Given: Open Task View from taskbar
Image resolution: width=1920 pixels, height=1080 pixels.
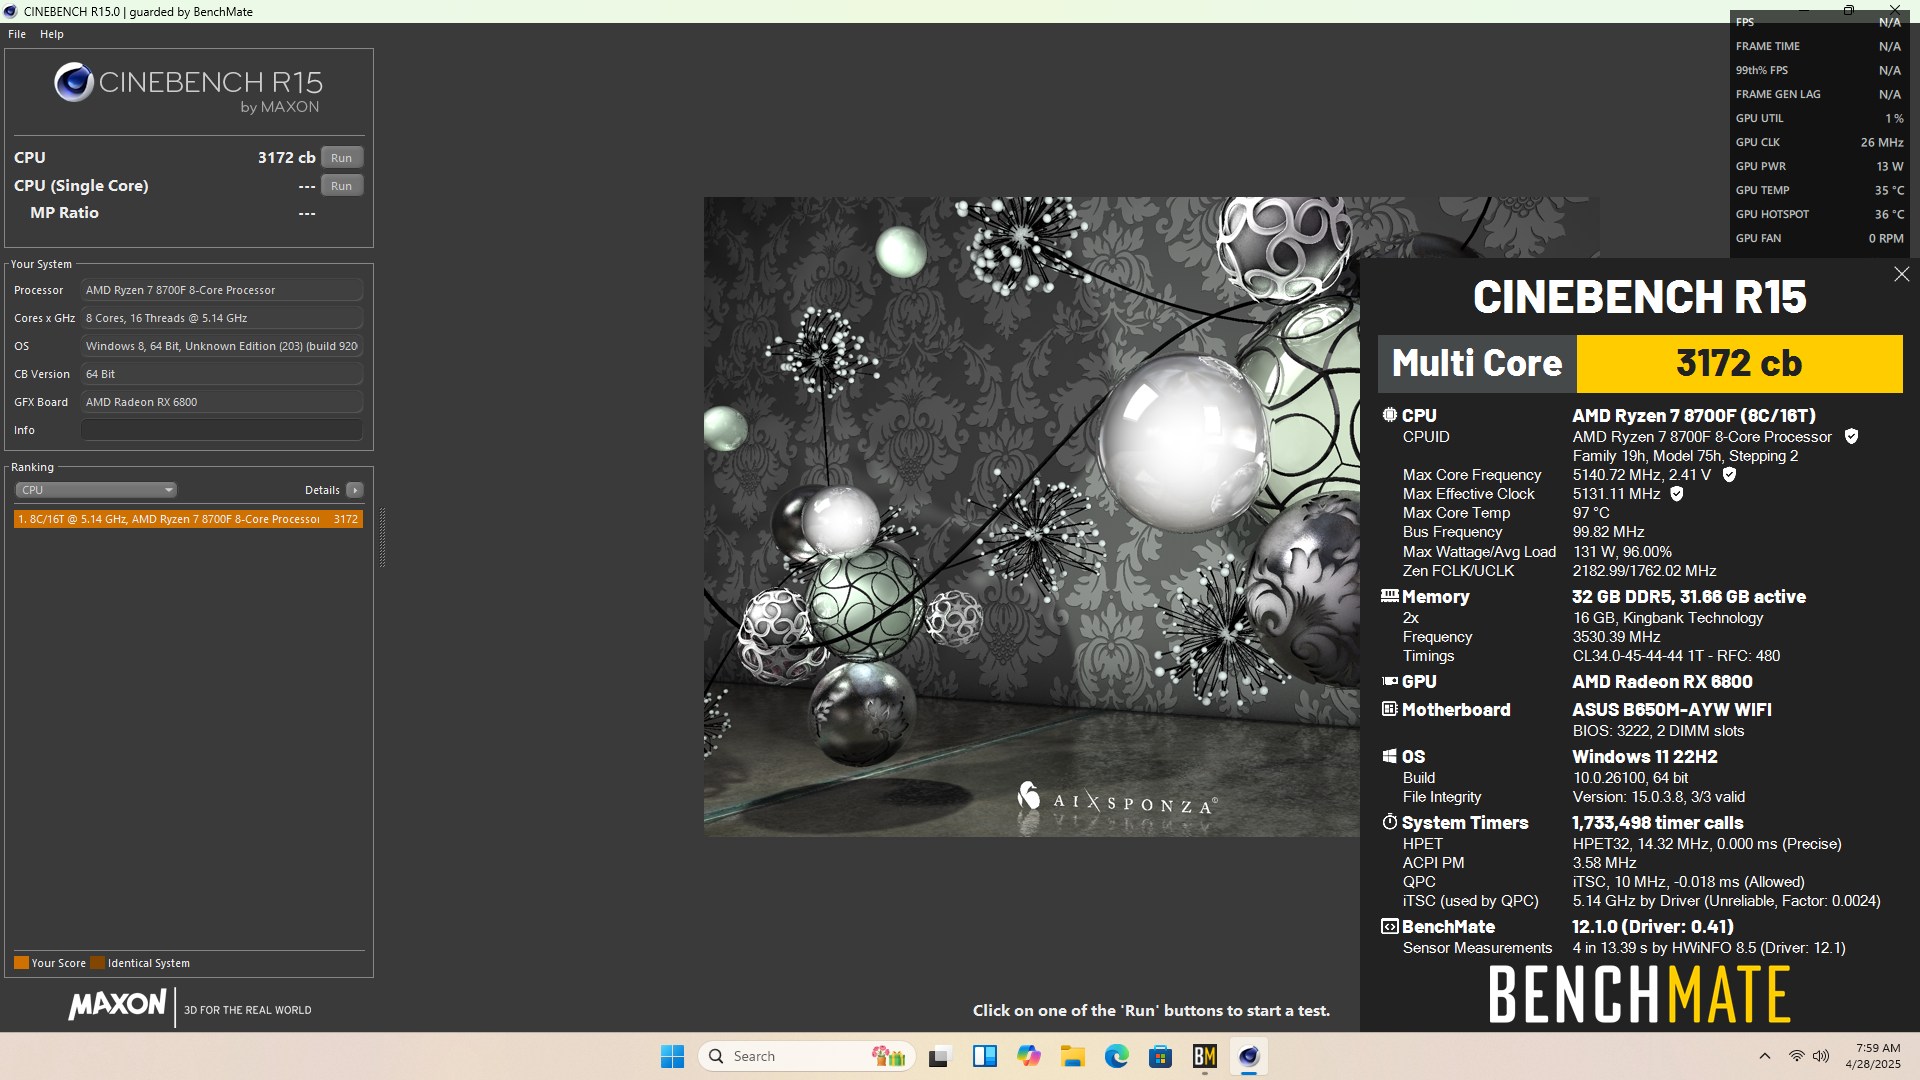Looking at the screenshot, I should 939,1056.
